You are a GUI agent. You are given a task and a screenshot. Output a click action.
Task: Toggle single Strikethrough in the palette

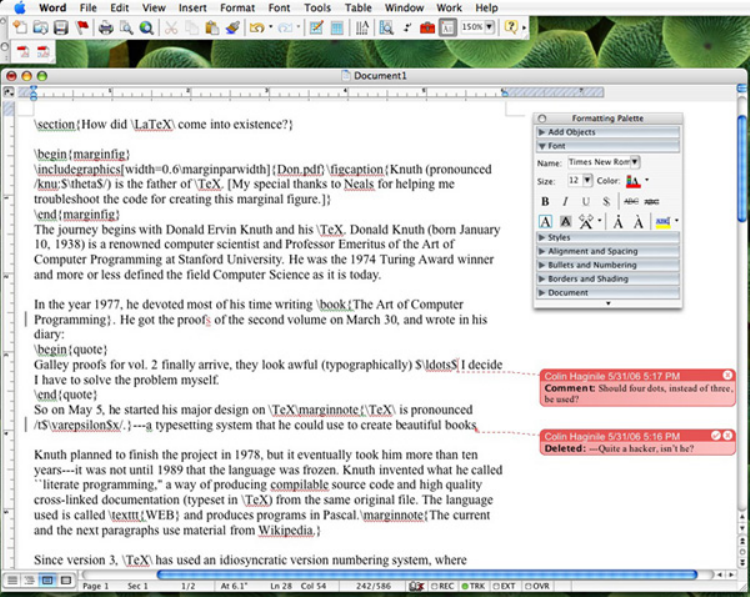pos(631,201)
